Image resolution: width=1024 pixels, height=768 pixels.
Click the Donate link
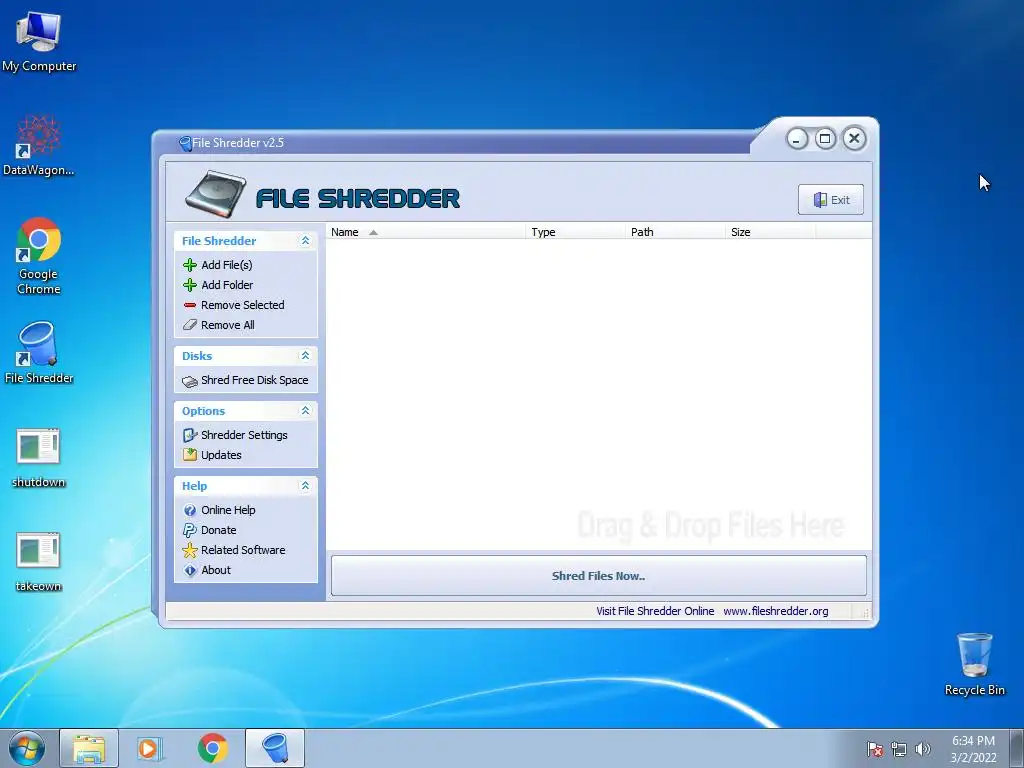(218, 530)
